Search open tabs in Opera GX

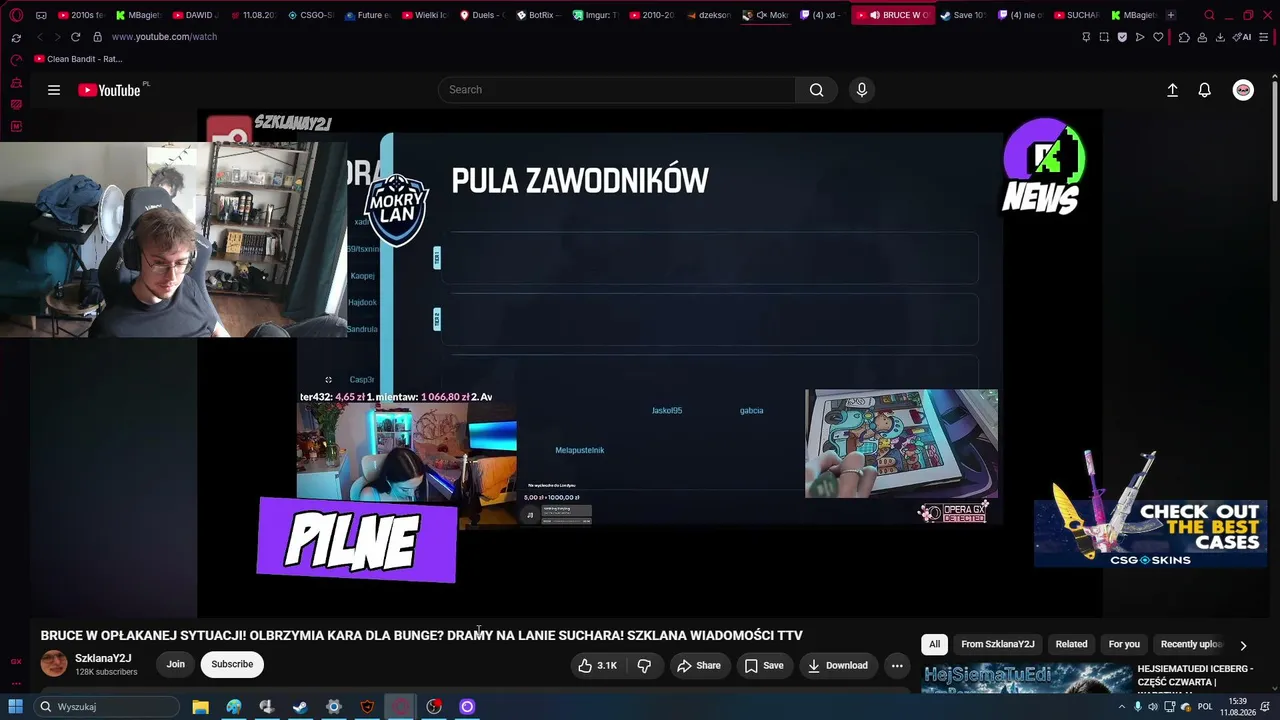tap(1209, 15)
